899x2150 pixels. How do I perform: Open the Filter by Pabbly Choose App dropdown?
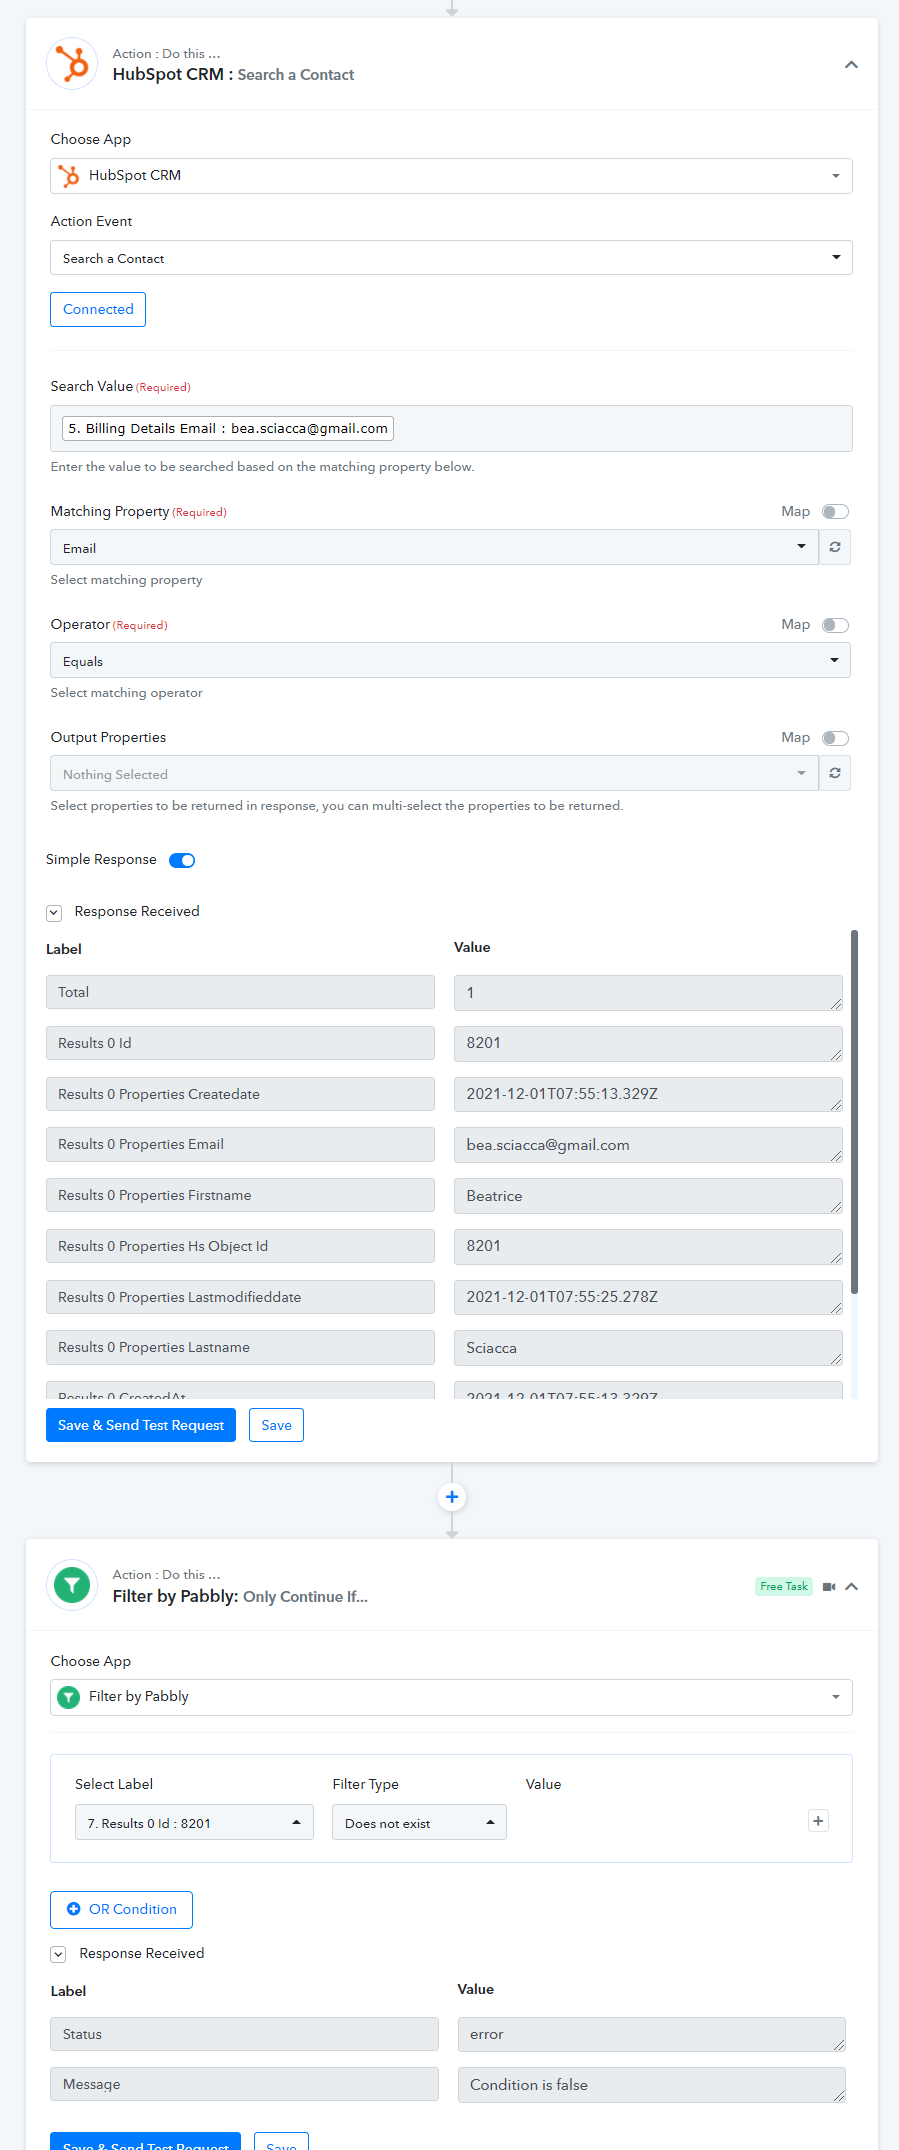(x=451, y=1697)
